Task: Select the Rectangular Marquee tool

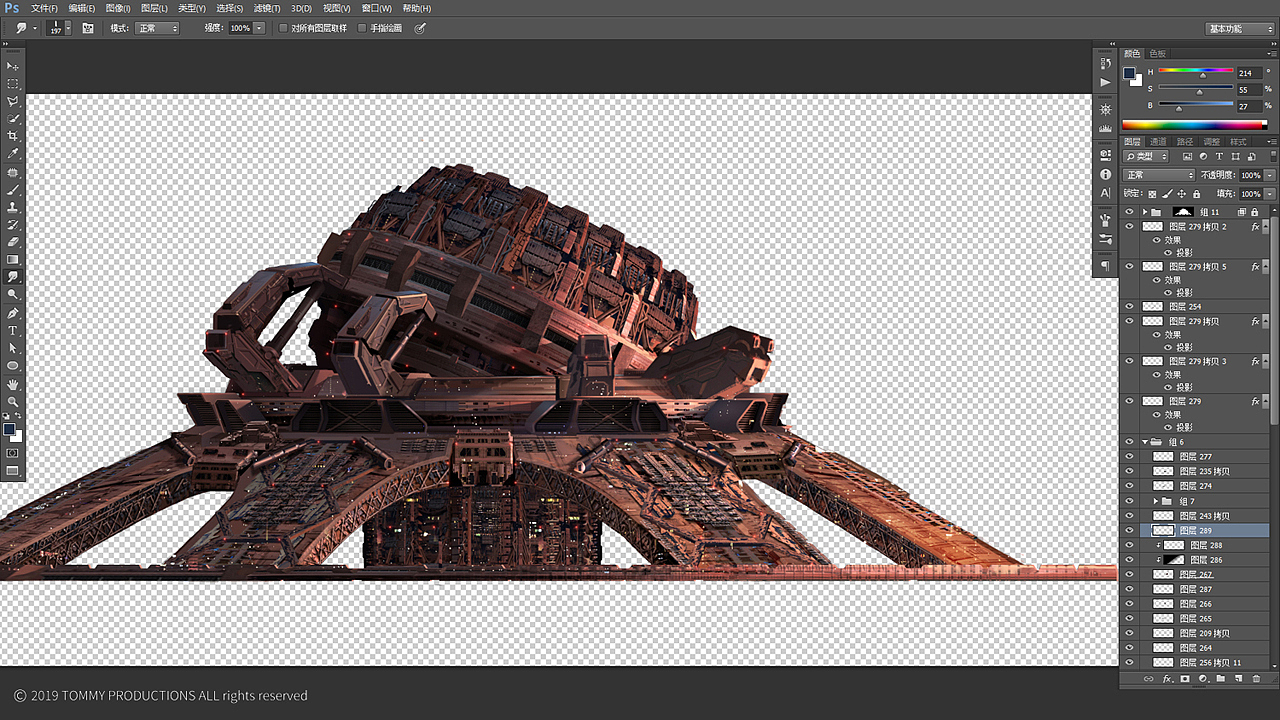Action: (x=13, y=84)
